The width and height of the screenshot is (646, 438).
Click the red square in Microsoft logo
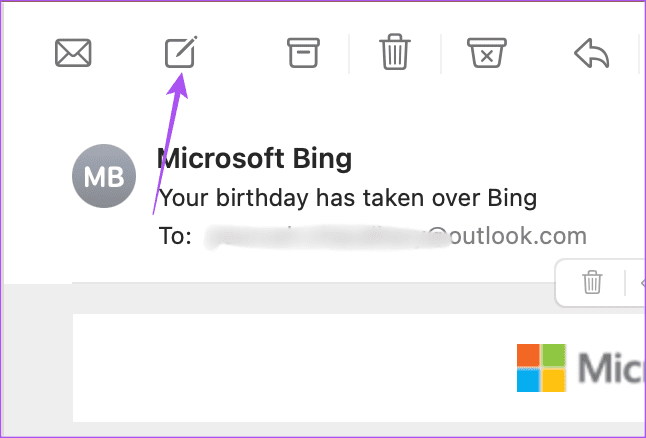pyautogui.click(x=529, y=356)
